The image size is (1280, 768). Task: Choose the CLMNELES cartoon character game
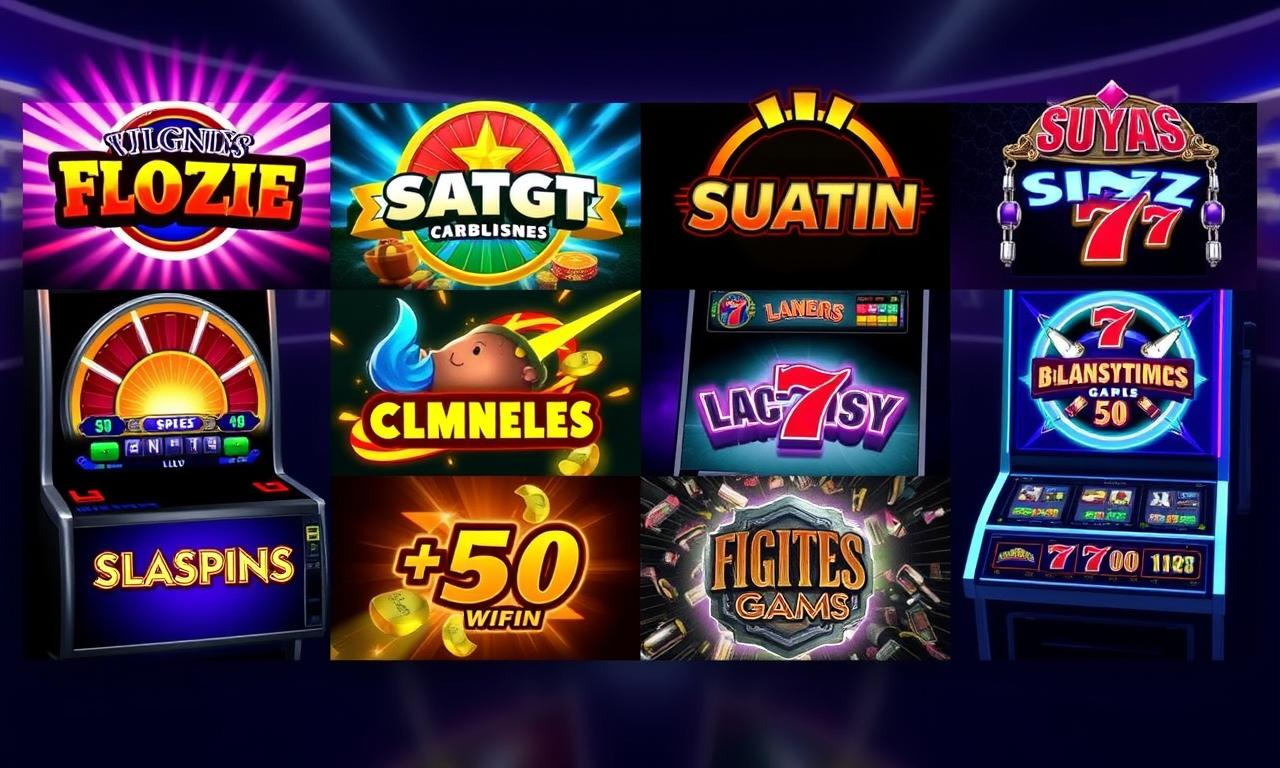click(485, 382)
